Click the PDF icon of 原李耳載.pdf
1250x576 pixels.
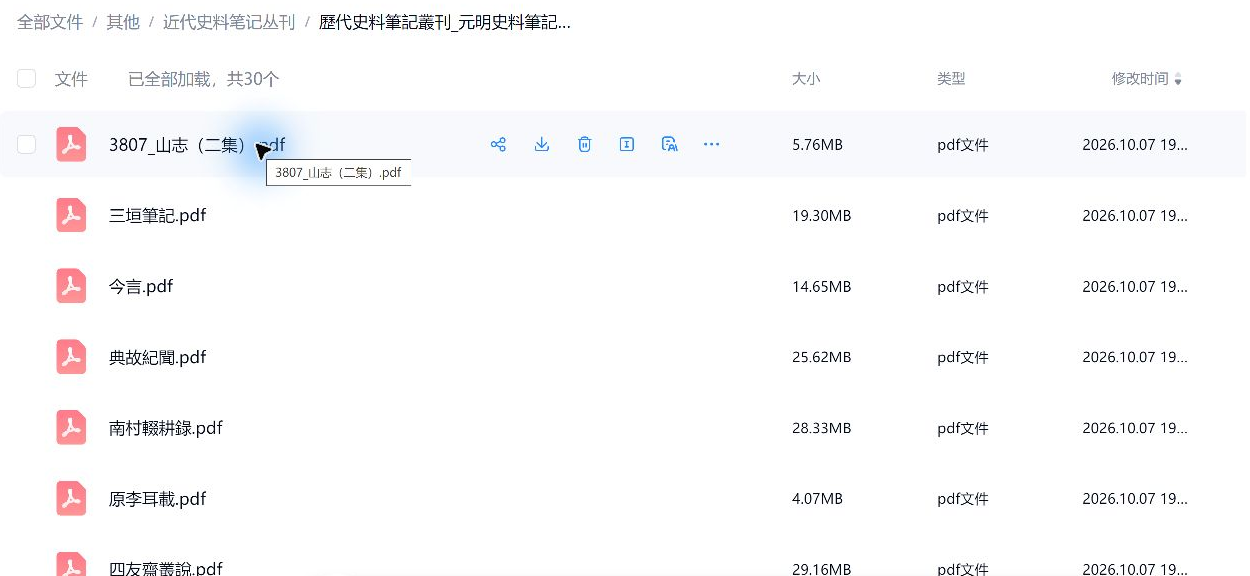click(71, 499)
